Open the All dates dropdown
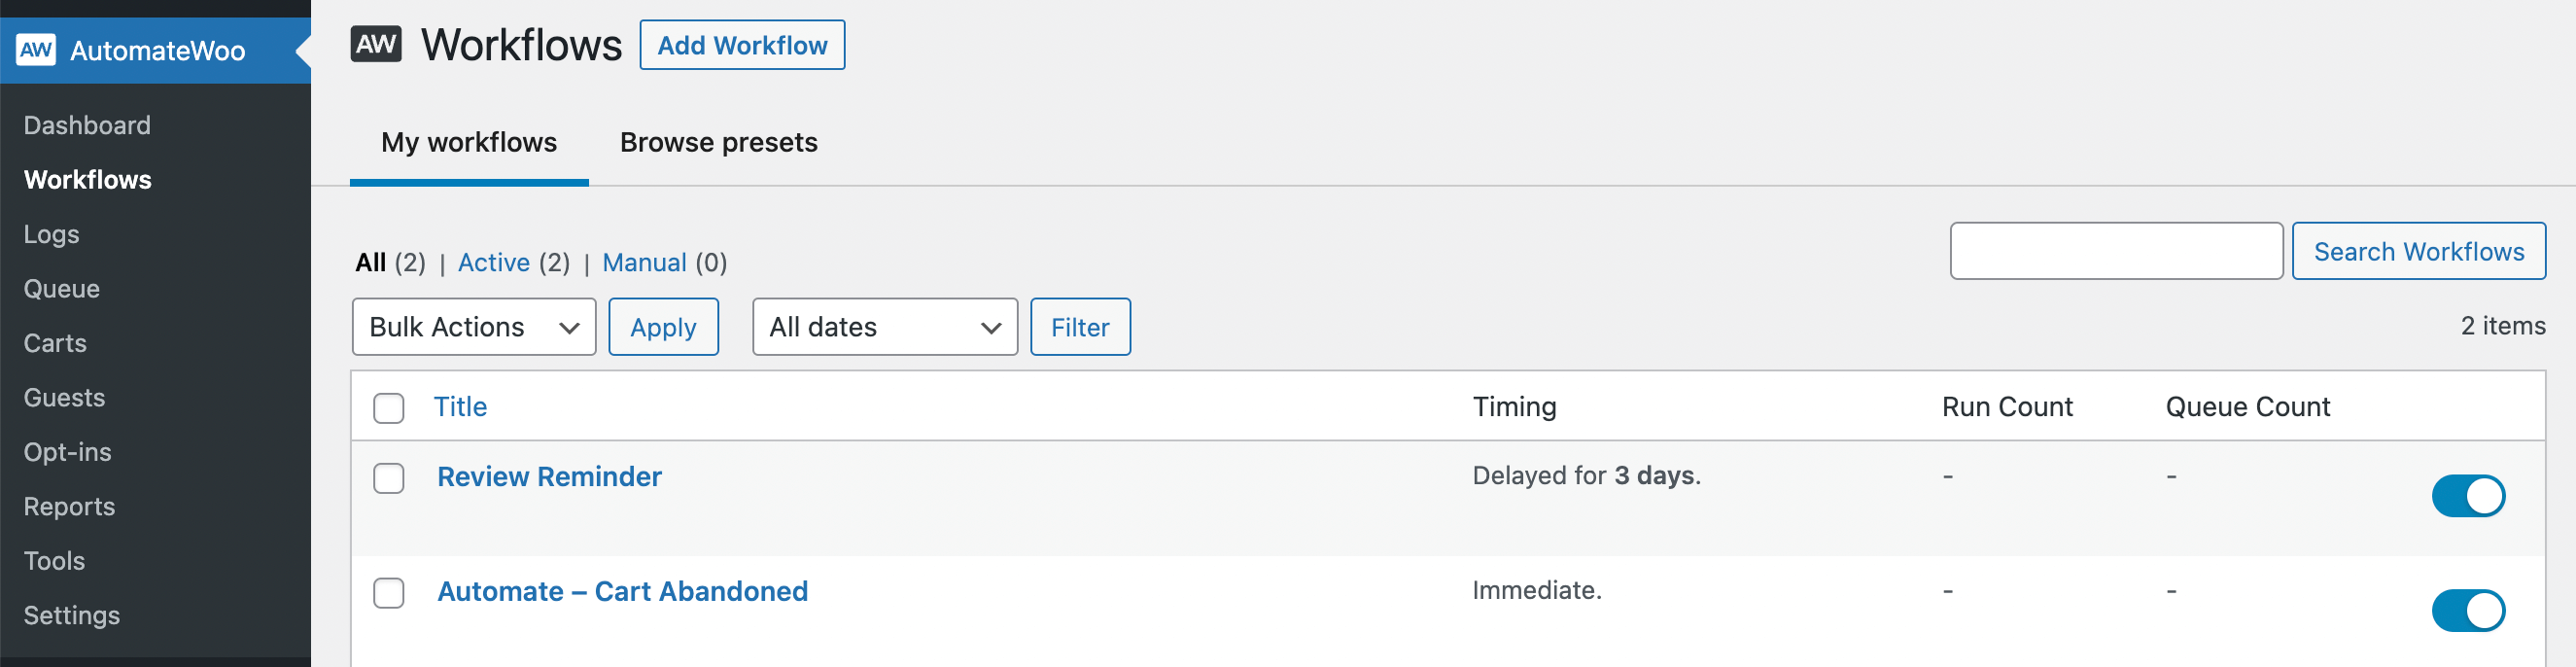This screenshot has width=2576, height=667. [884, 326]
